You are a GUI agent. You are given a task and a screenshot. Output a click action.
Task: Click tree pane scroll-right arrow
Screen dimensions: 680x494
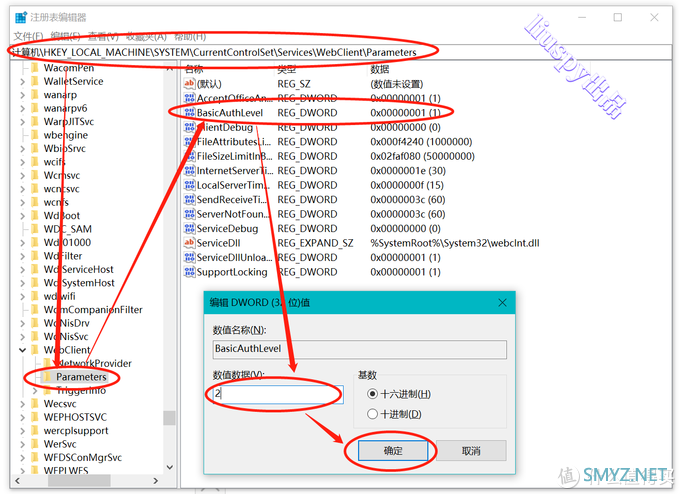pyautogui.click(x=156, y=481)
